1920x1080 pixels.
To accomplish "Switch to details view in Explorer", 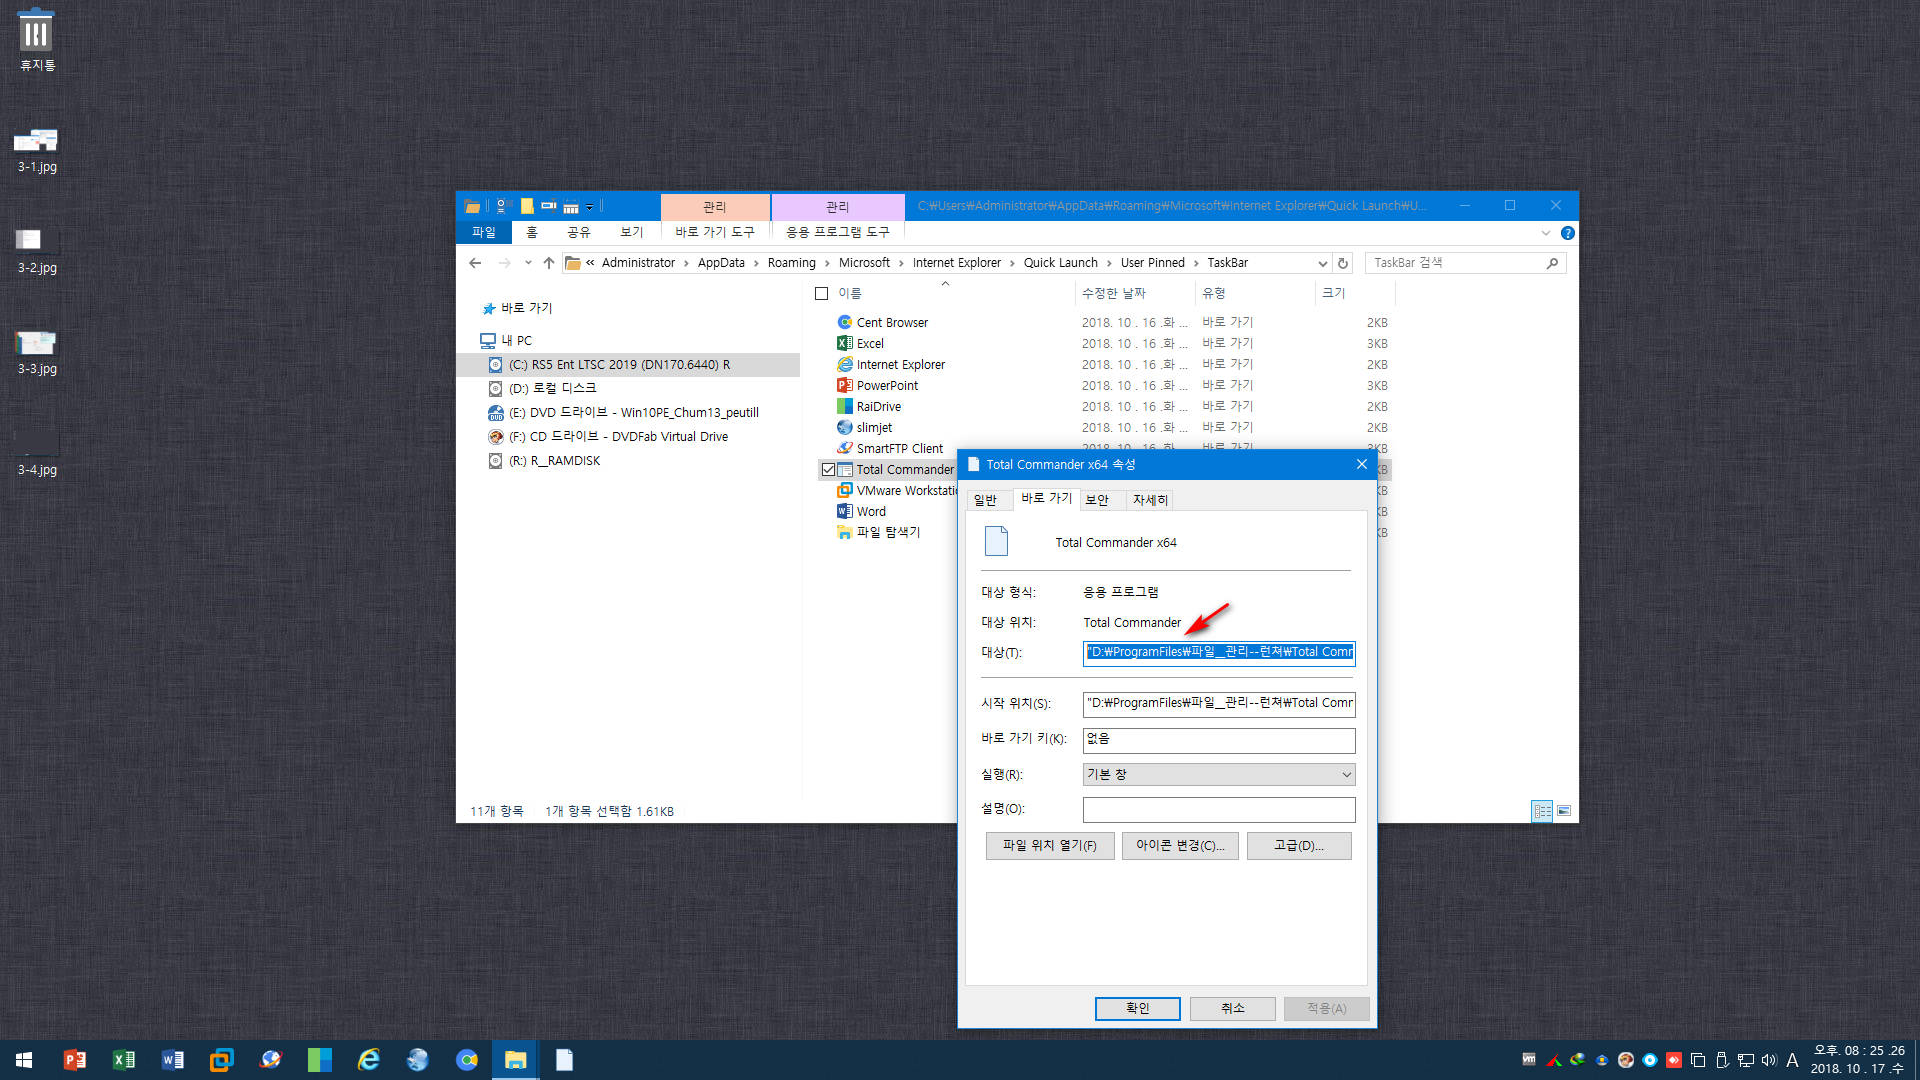I will [x=1542, y=811].
